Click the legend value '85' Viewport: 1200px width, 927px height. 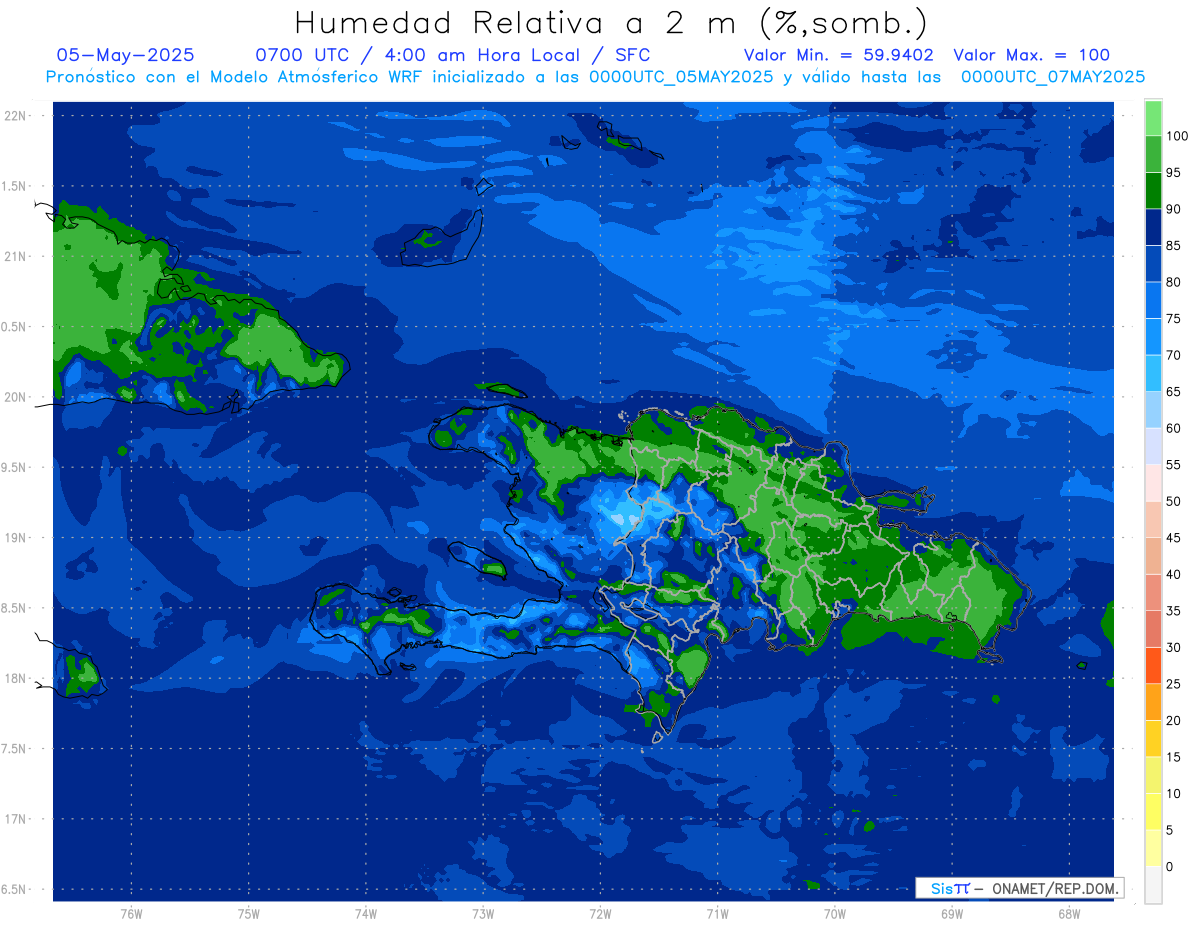point(1174,245)
